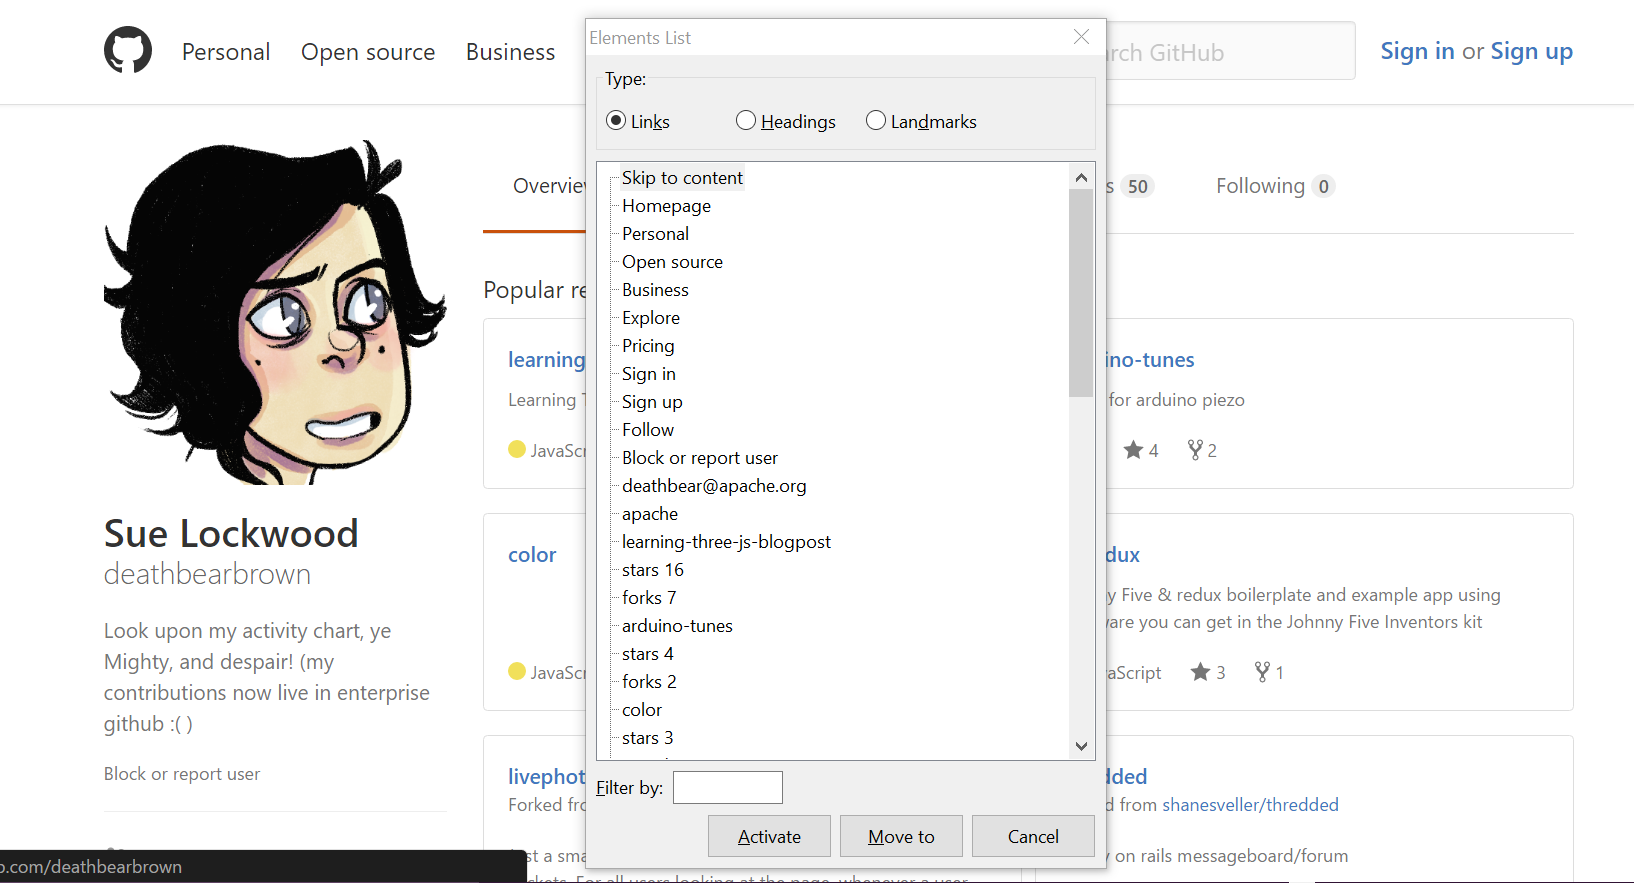Click the Activate button
The image size is (1634, 883).
[x=769, y=836]
